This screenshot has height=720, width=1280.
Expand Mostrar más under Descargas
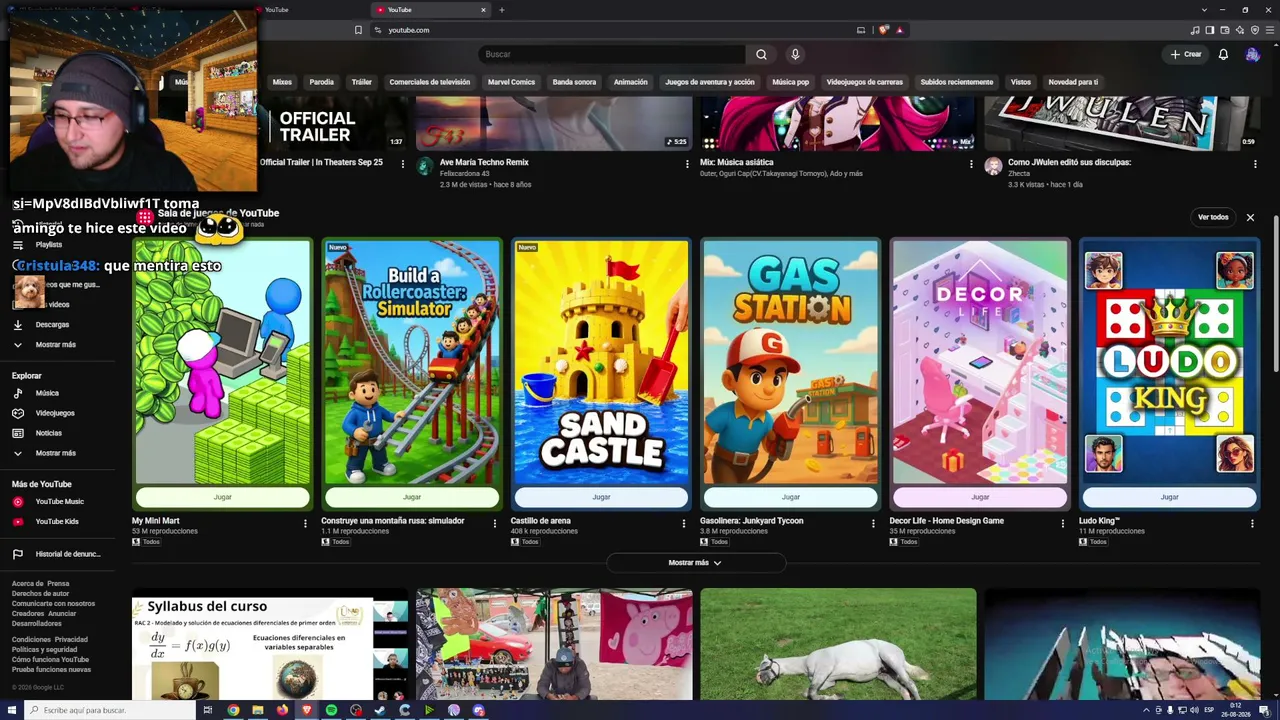coord(56,344)
